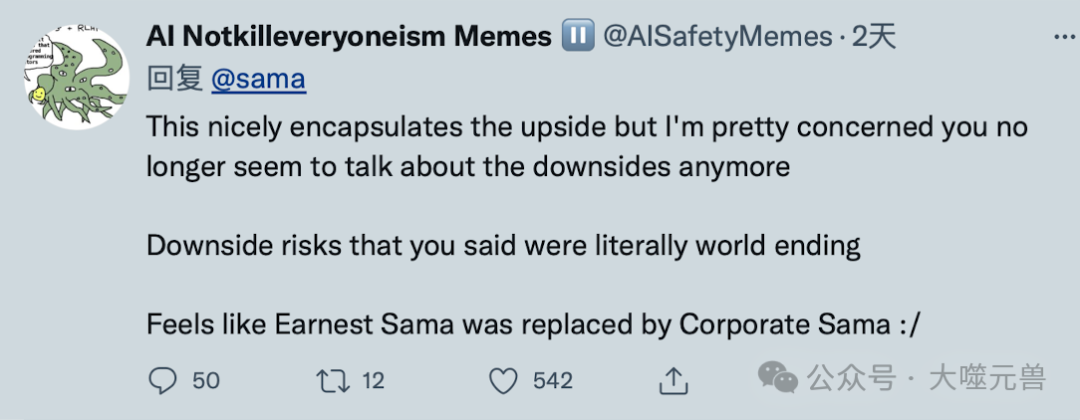This screenshot has width=1080, height=420.
Task: Click the reply speech bubble icon
Action: click(162, 380)
